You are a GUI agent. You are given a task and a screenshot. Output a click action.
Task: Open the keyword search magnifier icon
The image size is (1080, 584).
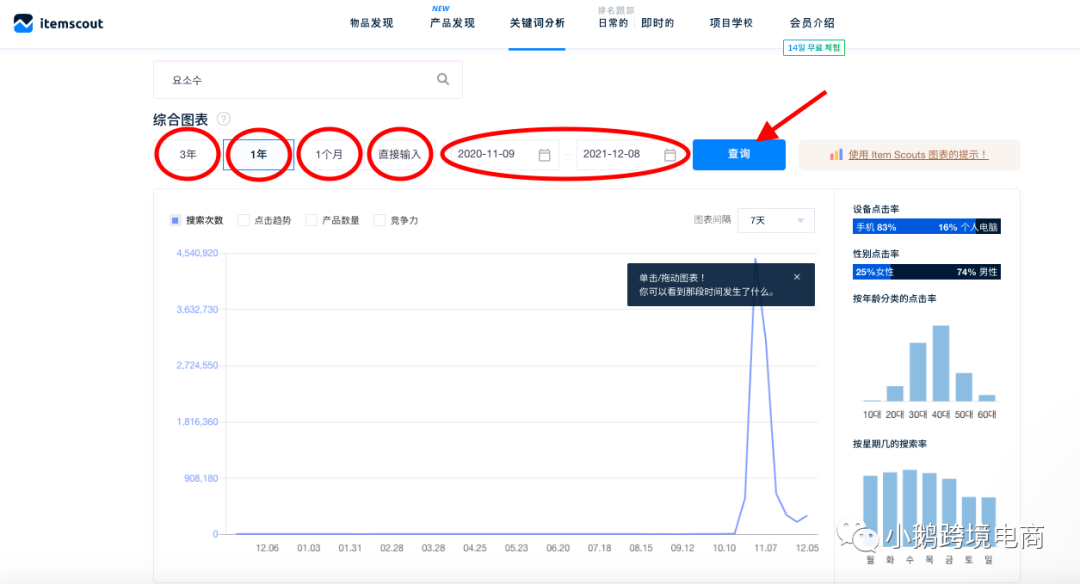point(442,78)
